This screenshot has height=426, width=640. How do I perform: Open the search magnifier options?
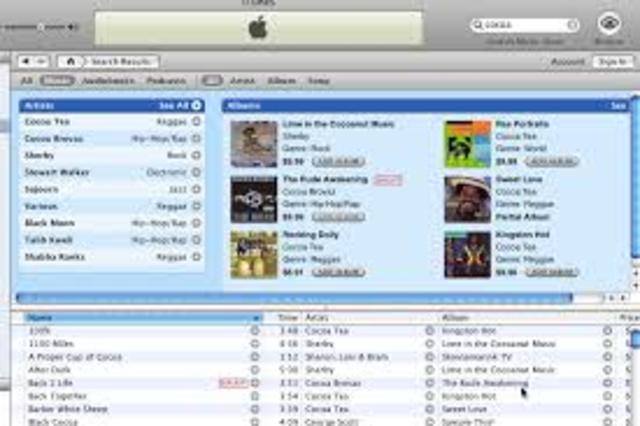pos(477,25)
